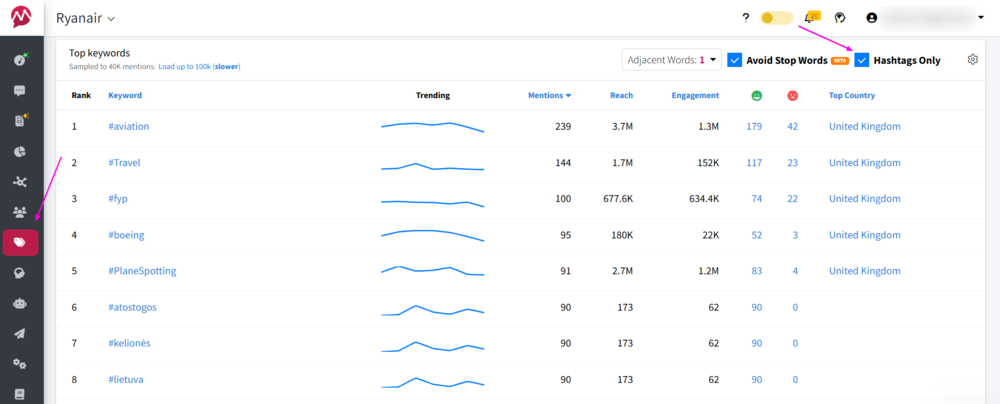This screenshot has height=404, width=1000.
Task: Click the AI head icon in header
Action: pos(841,18)
